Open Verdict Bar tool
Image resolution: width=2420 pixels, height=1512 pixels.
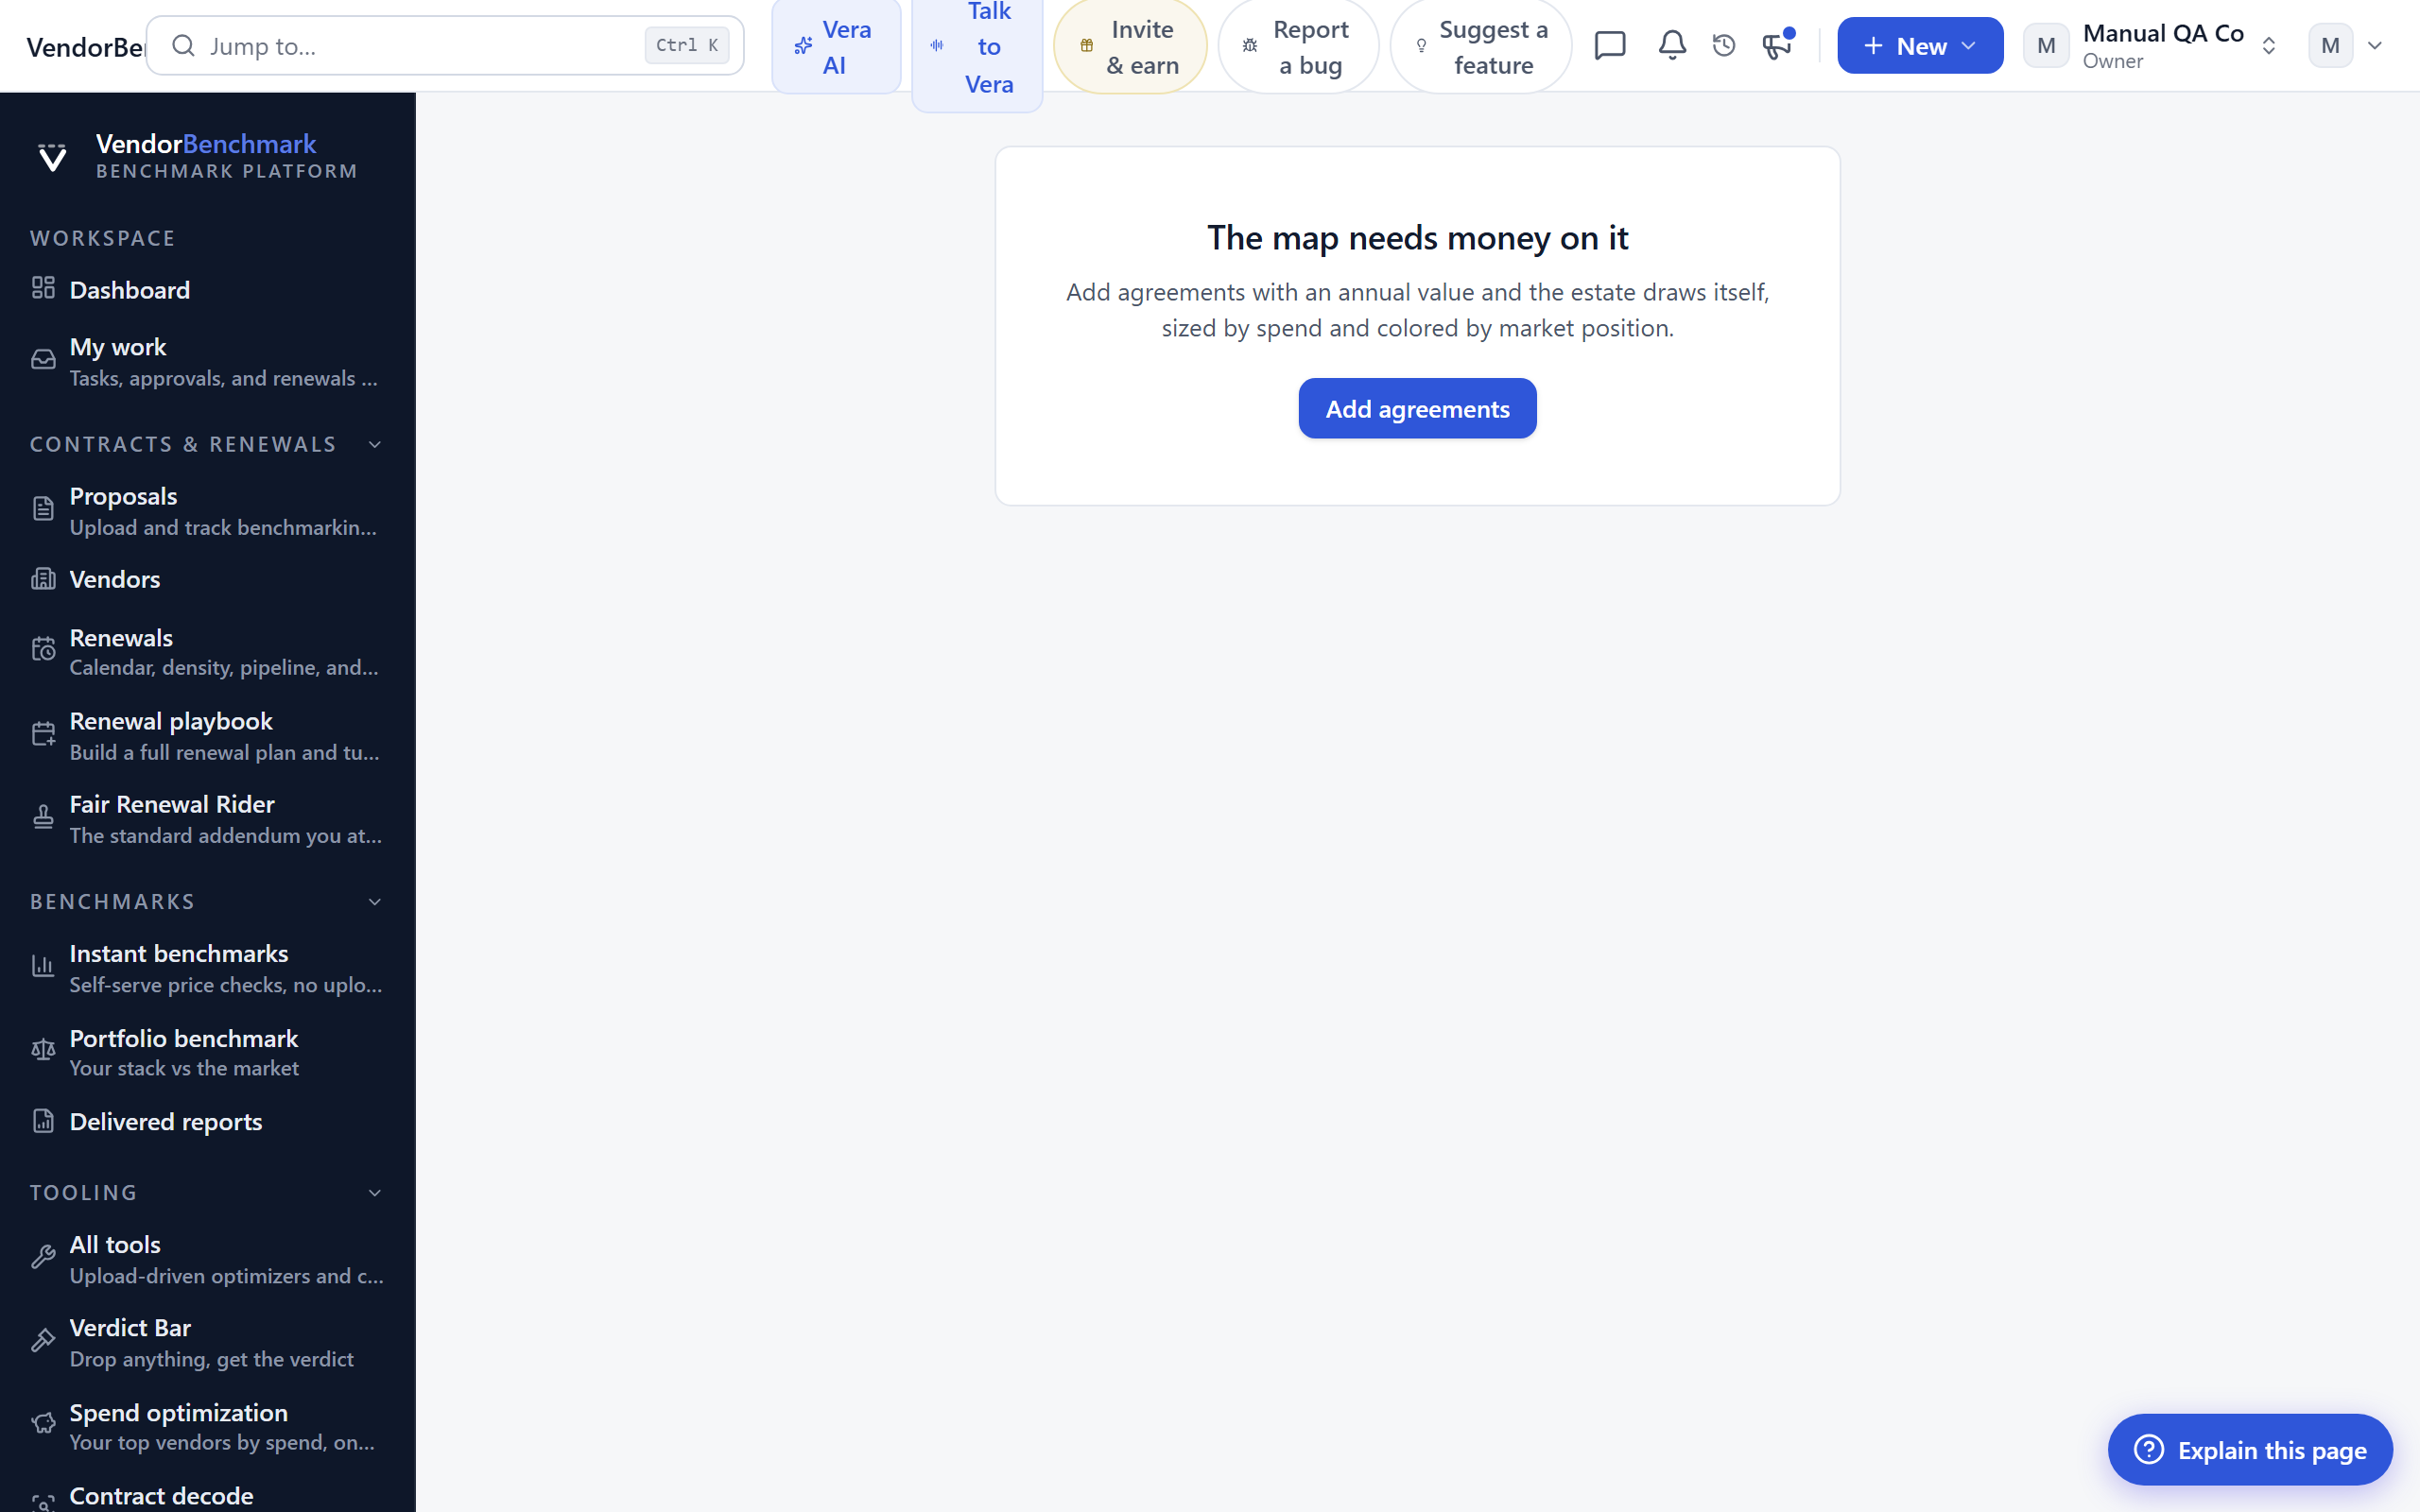(208, 1342)
